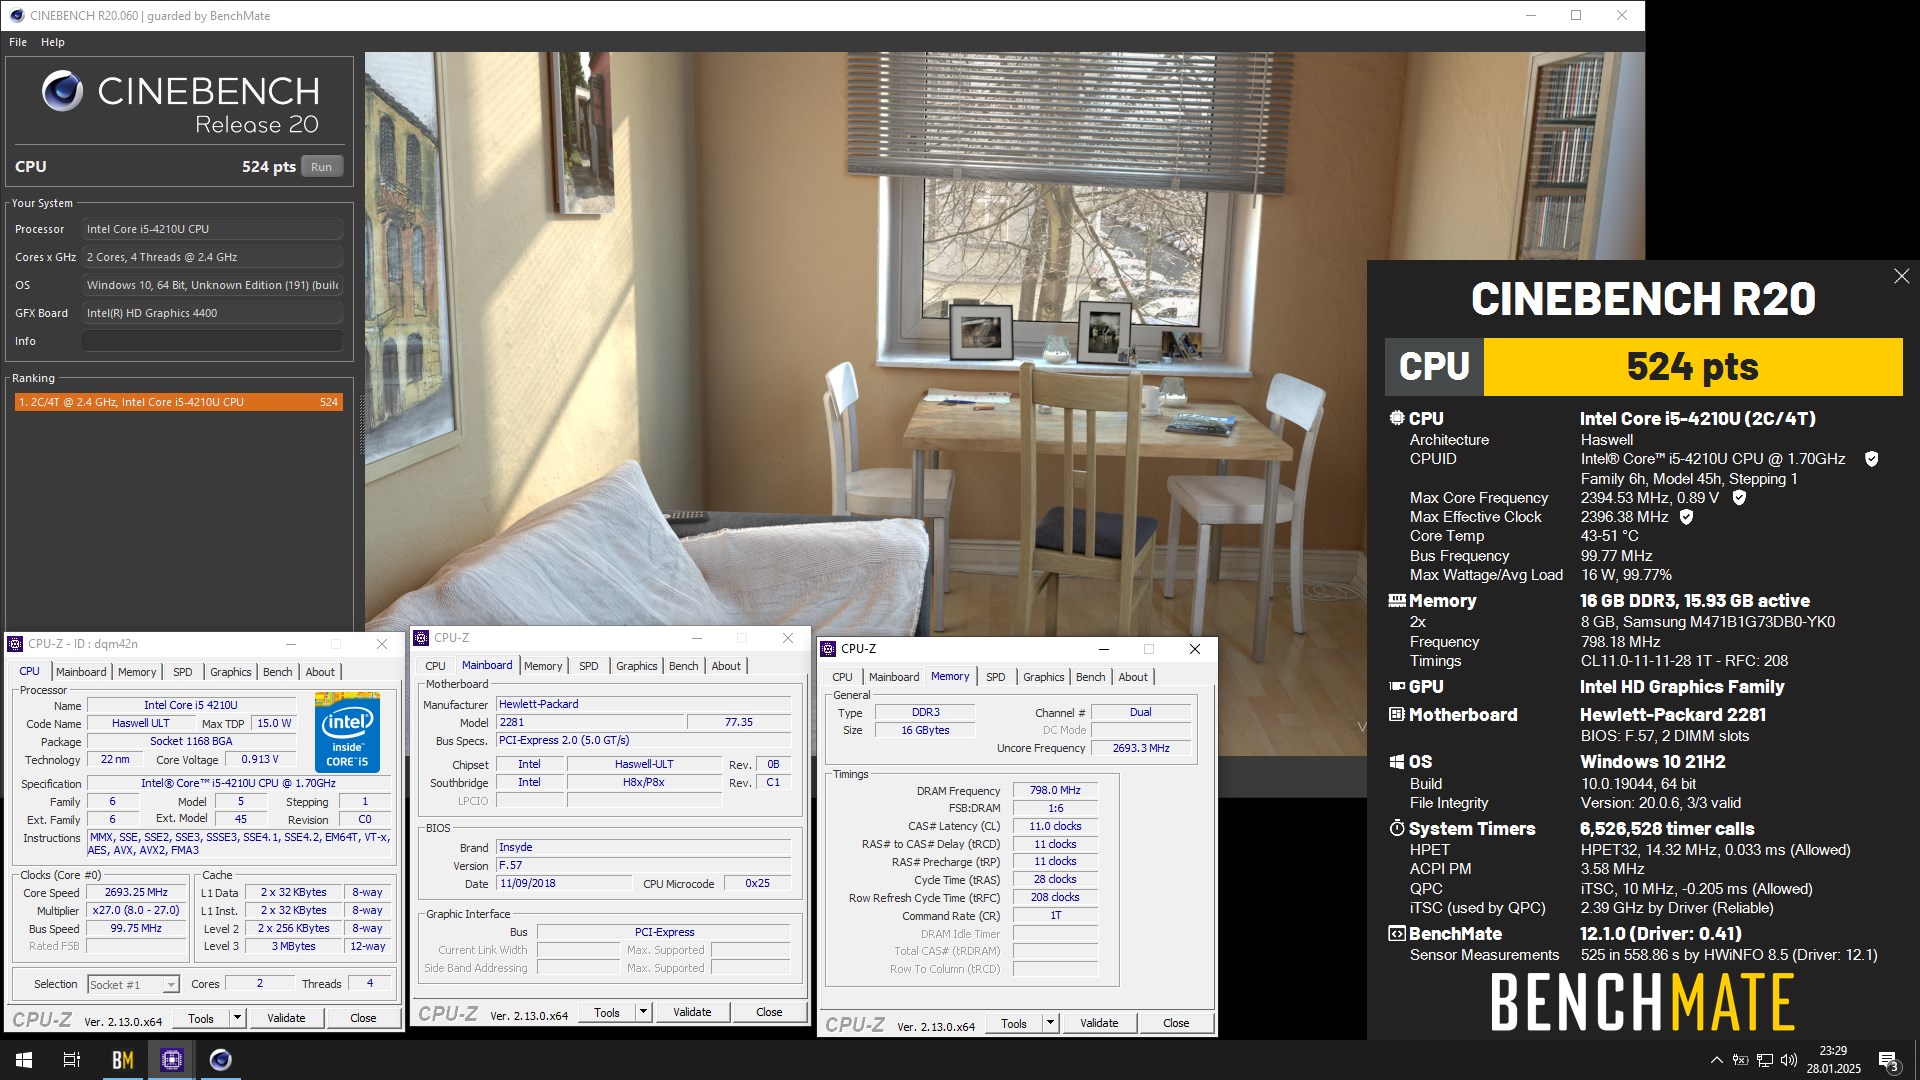
Task: Expand Tools dropdown arrow in Mainboard CPU-Z window
Action: 643,1013
